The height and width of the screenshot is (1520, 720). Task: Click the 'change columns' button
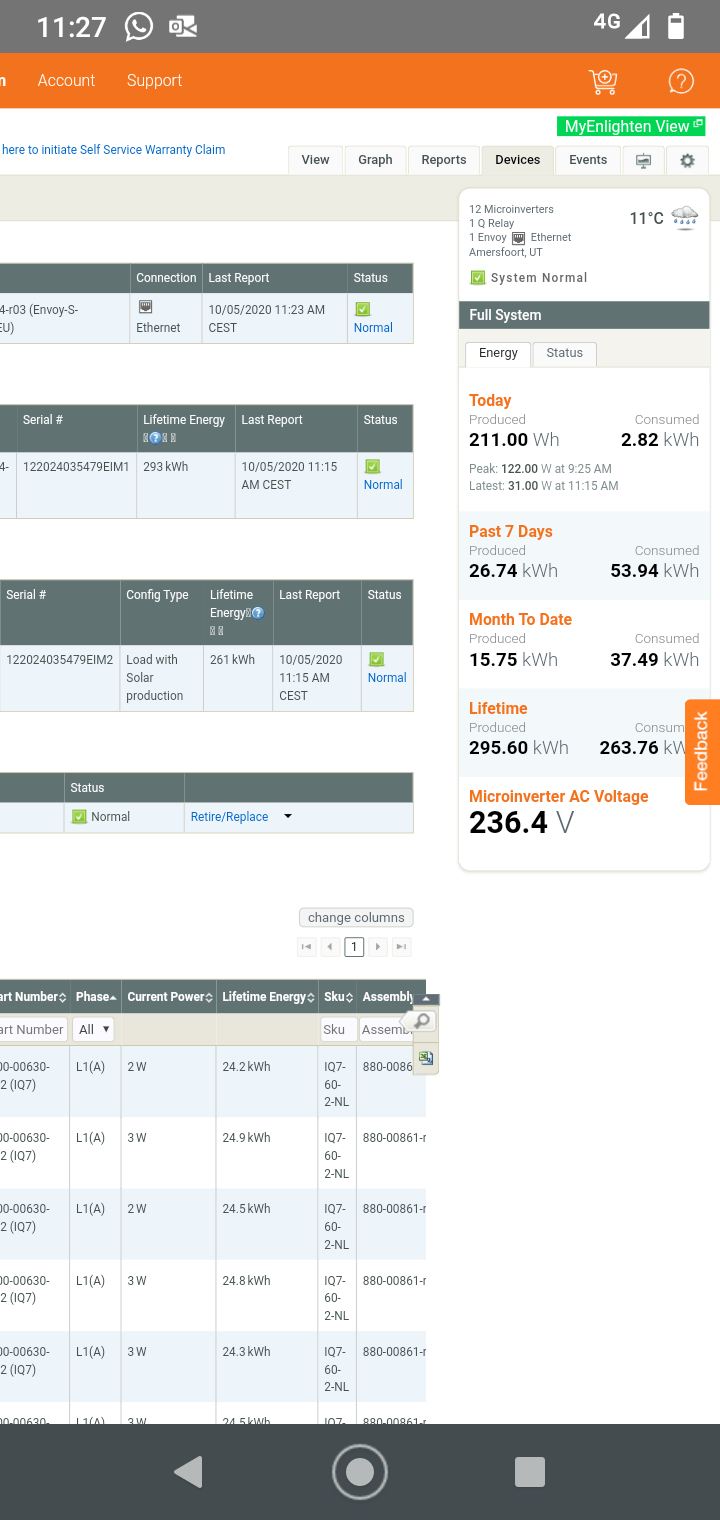pyautogui.click(x=356, y=917)
